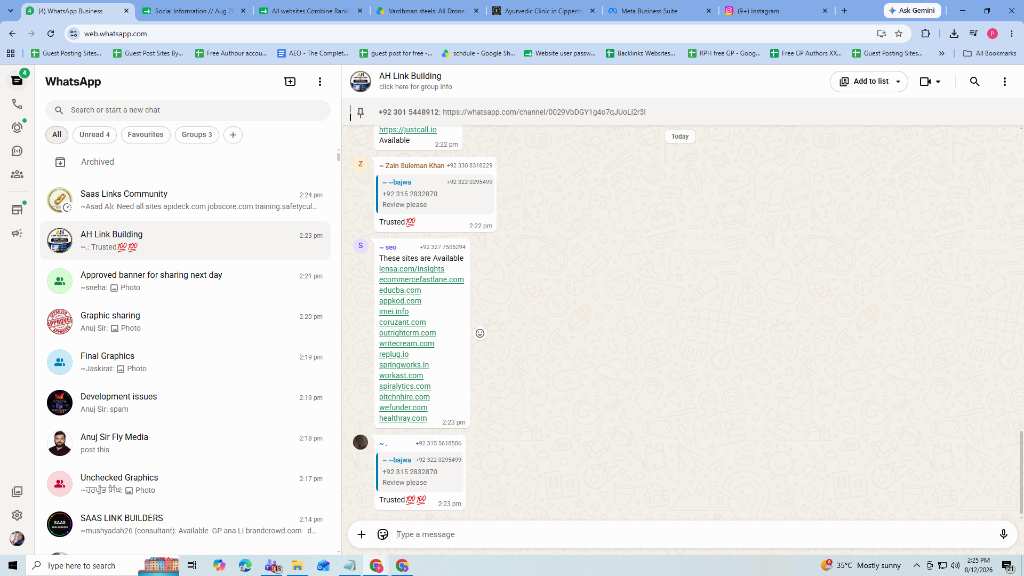Screen dimensions: 1024x576
Task: Click the Type a message field
Action: (x=692, y=534)
